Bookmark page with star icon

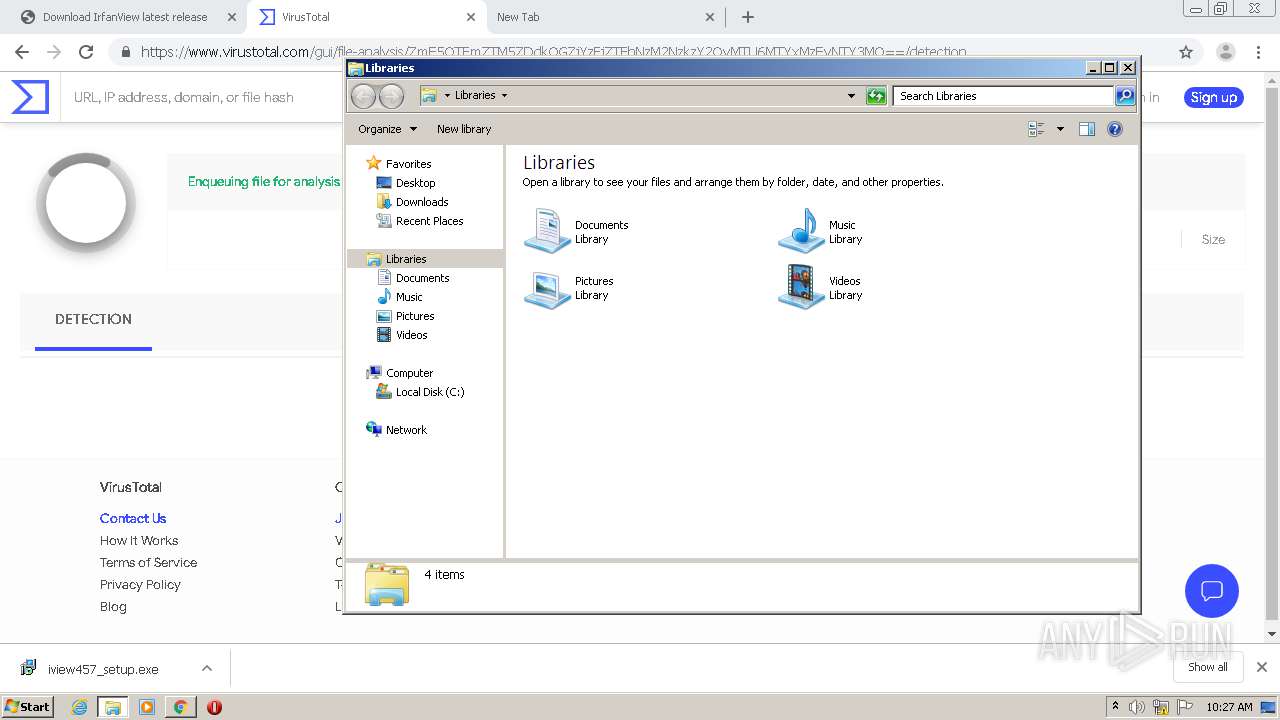(x=1186, y=52)
